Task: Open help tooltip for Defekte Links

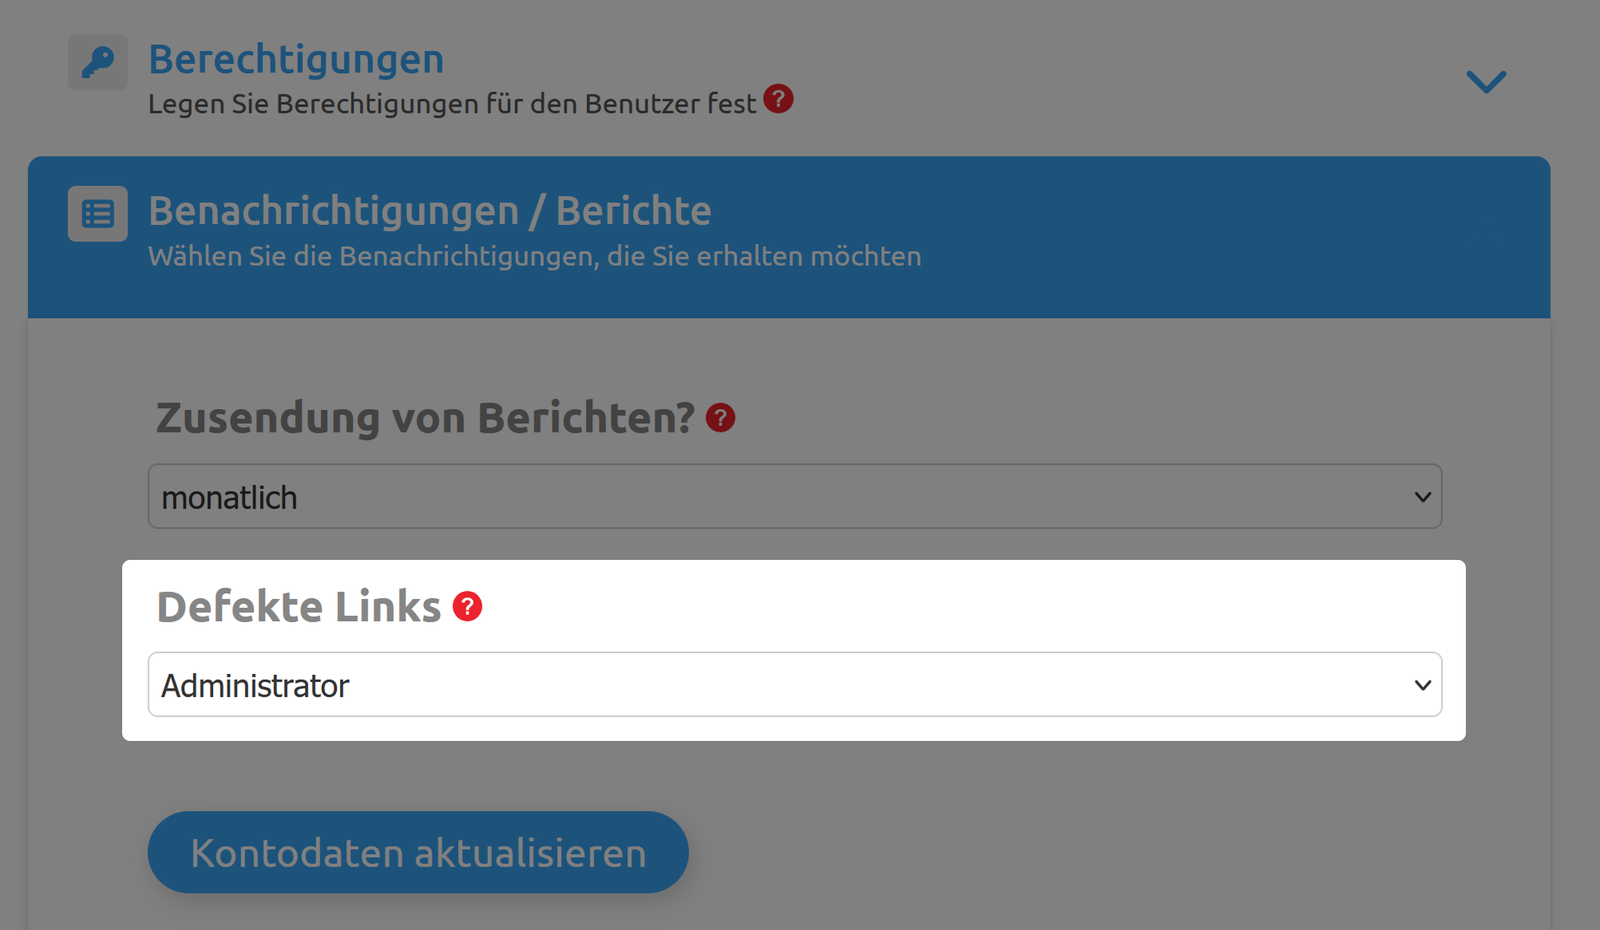Action: pyautogui.click(x=466, y=605)
